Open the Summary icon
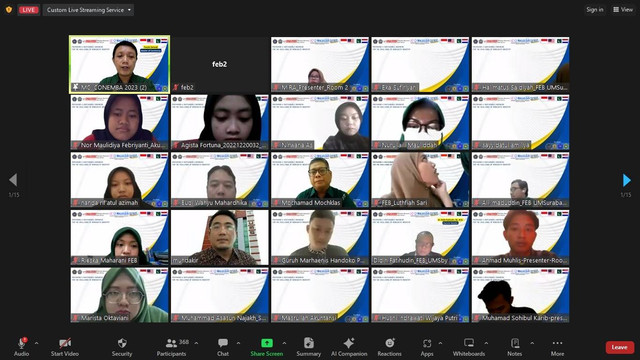640x360 pixels. tap(309, 343)
